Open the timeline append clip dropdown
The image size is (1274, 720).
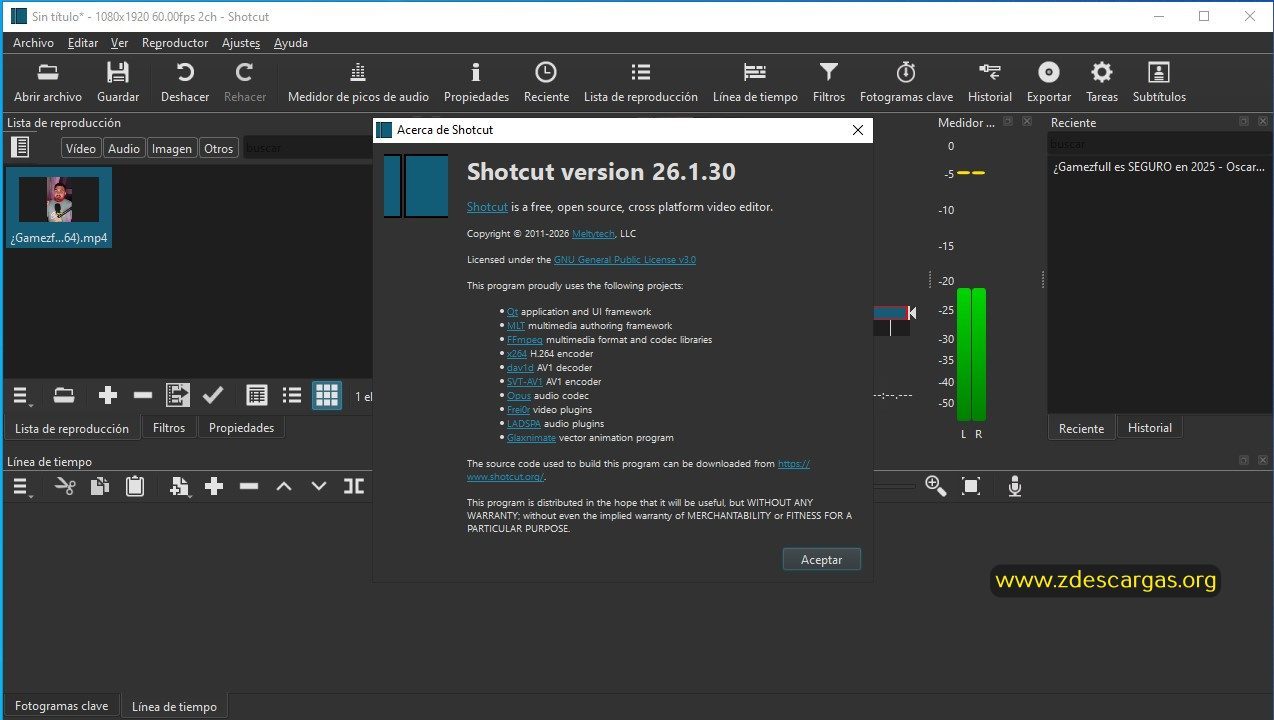[180, 486]
